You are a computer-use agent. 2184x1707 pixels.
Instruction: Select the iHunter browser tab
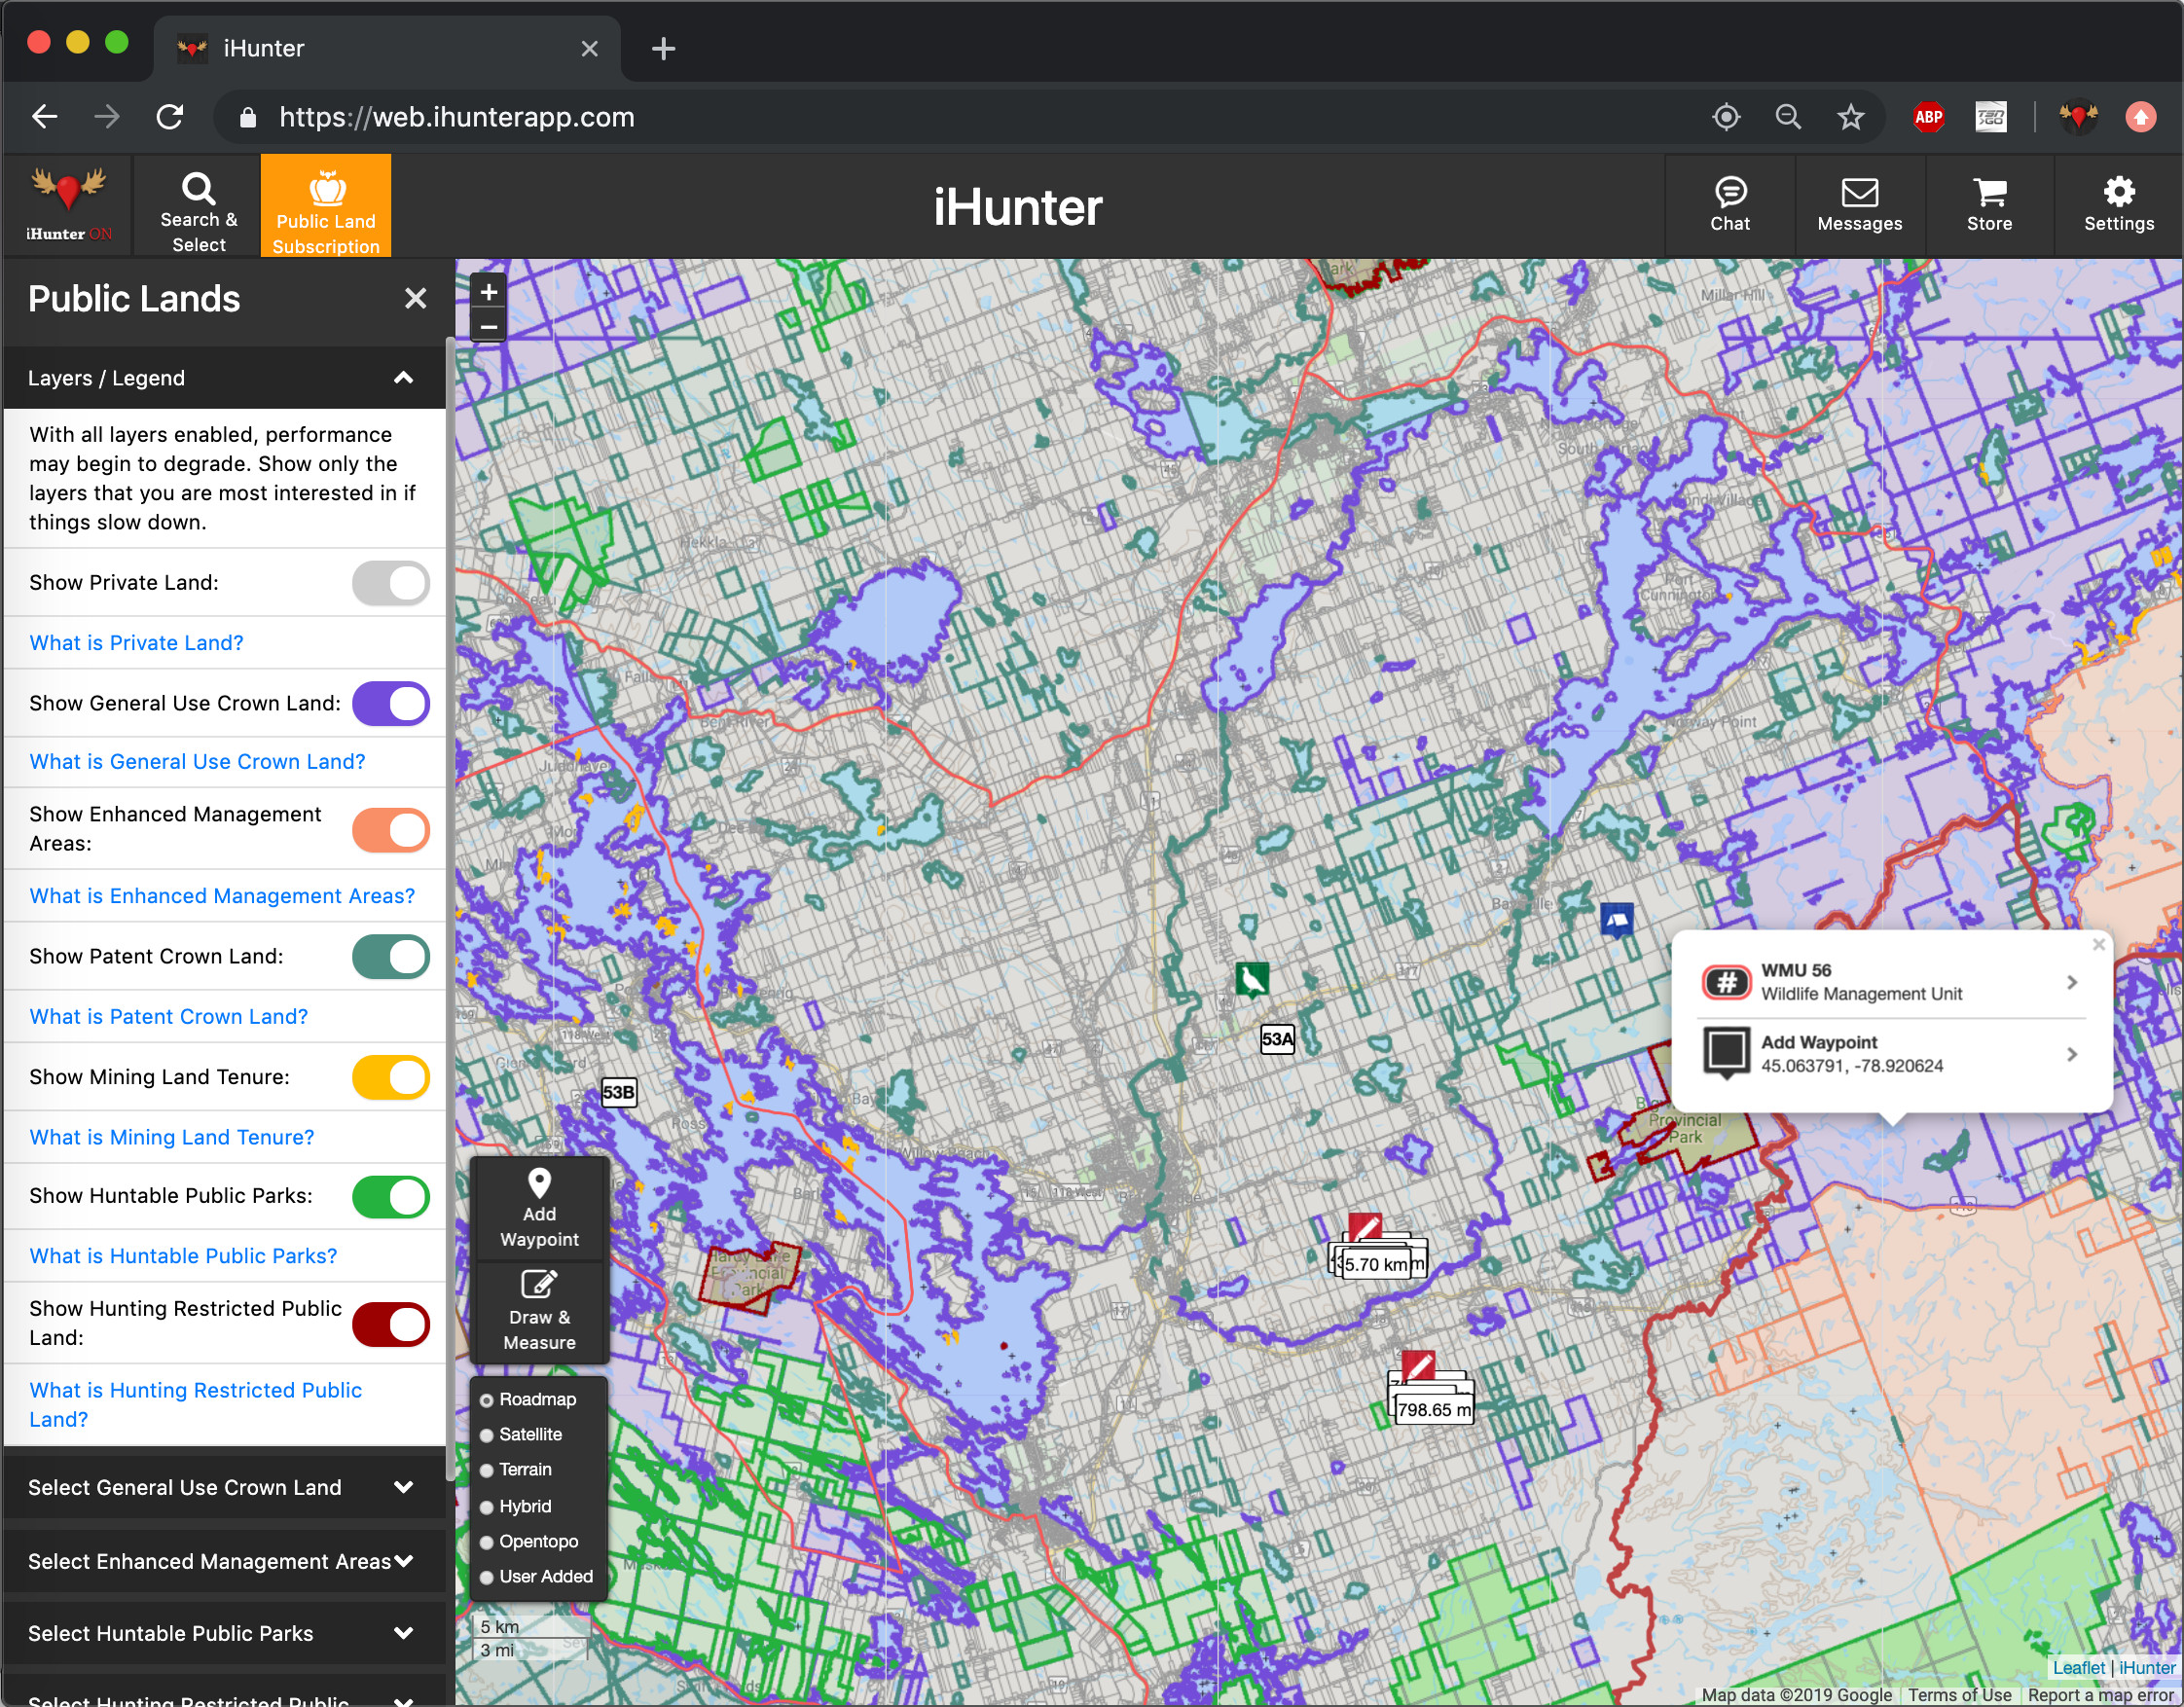pyautogui.click(x=387, y=48)
